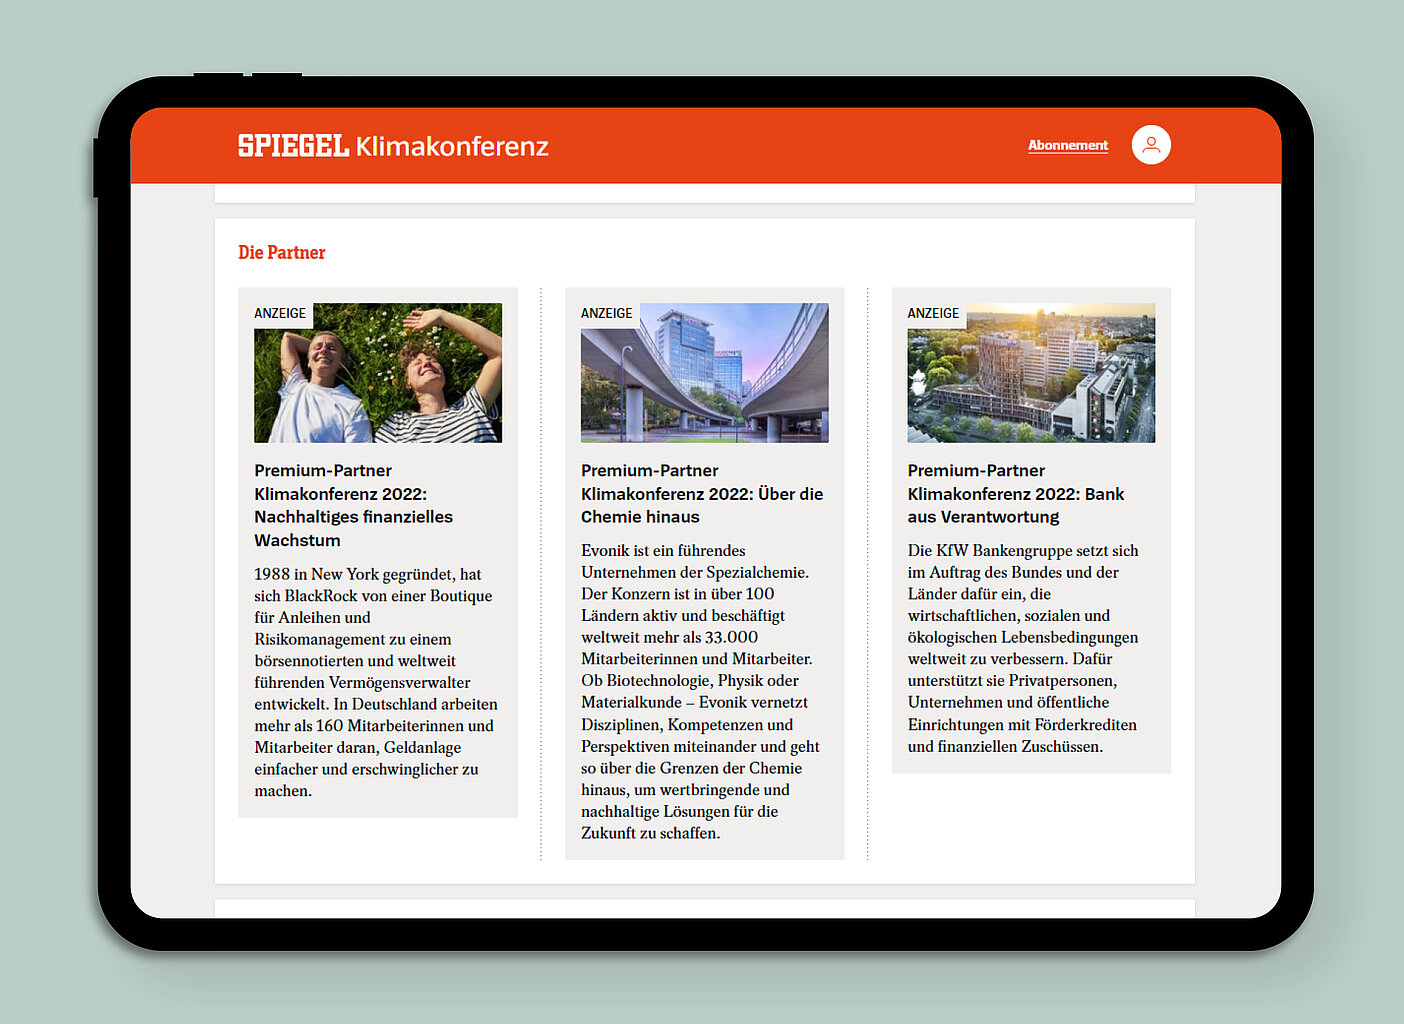The width and height of the screenshot is (1404, 1024).
Task: Open headline Über die Chemie hinaus
Action: pyautogui.click(x=701, y=494)
